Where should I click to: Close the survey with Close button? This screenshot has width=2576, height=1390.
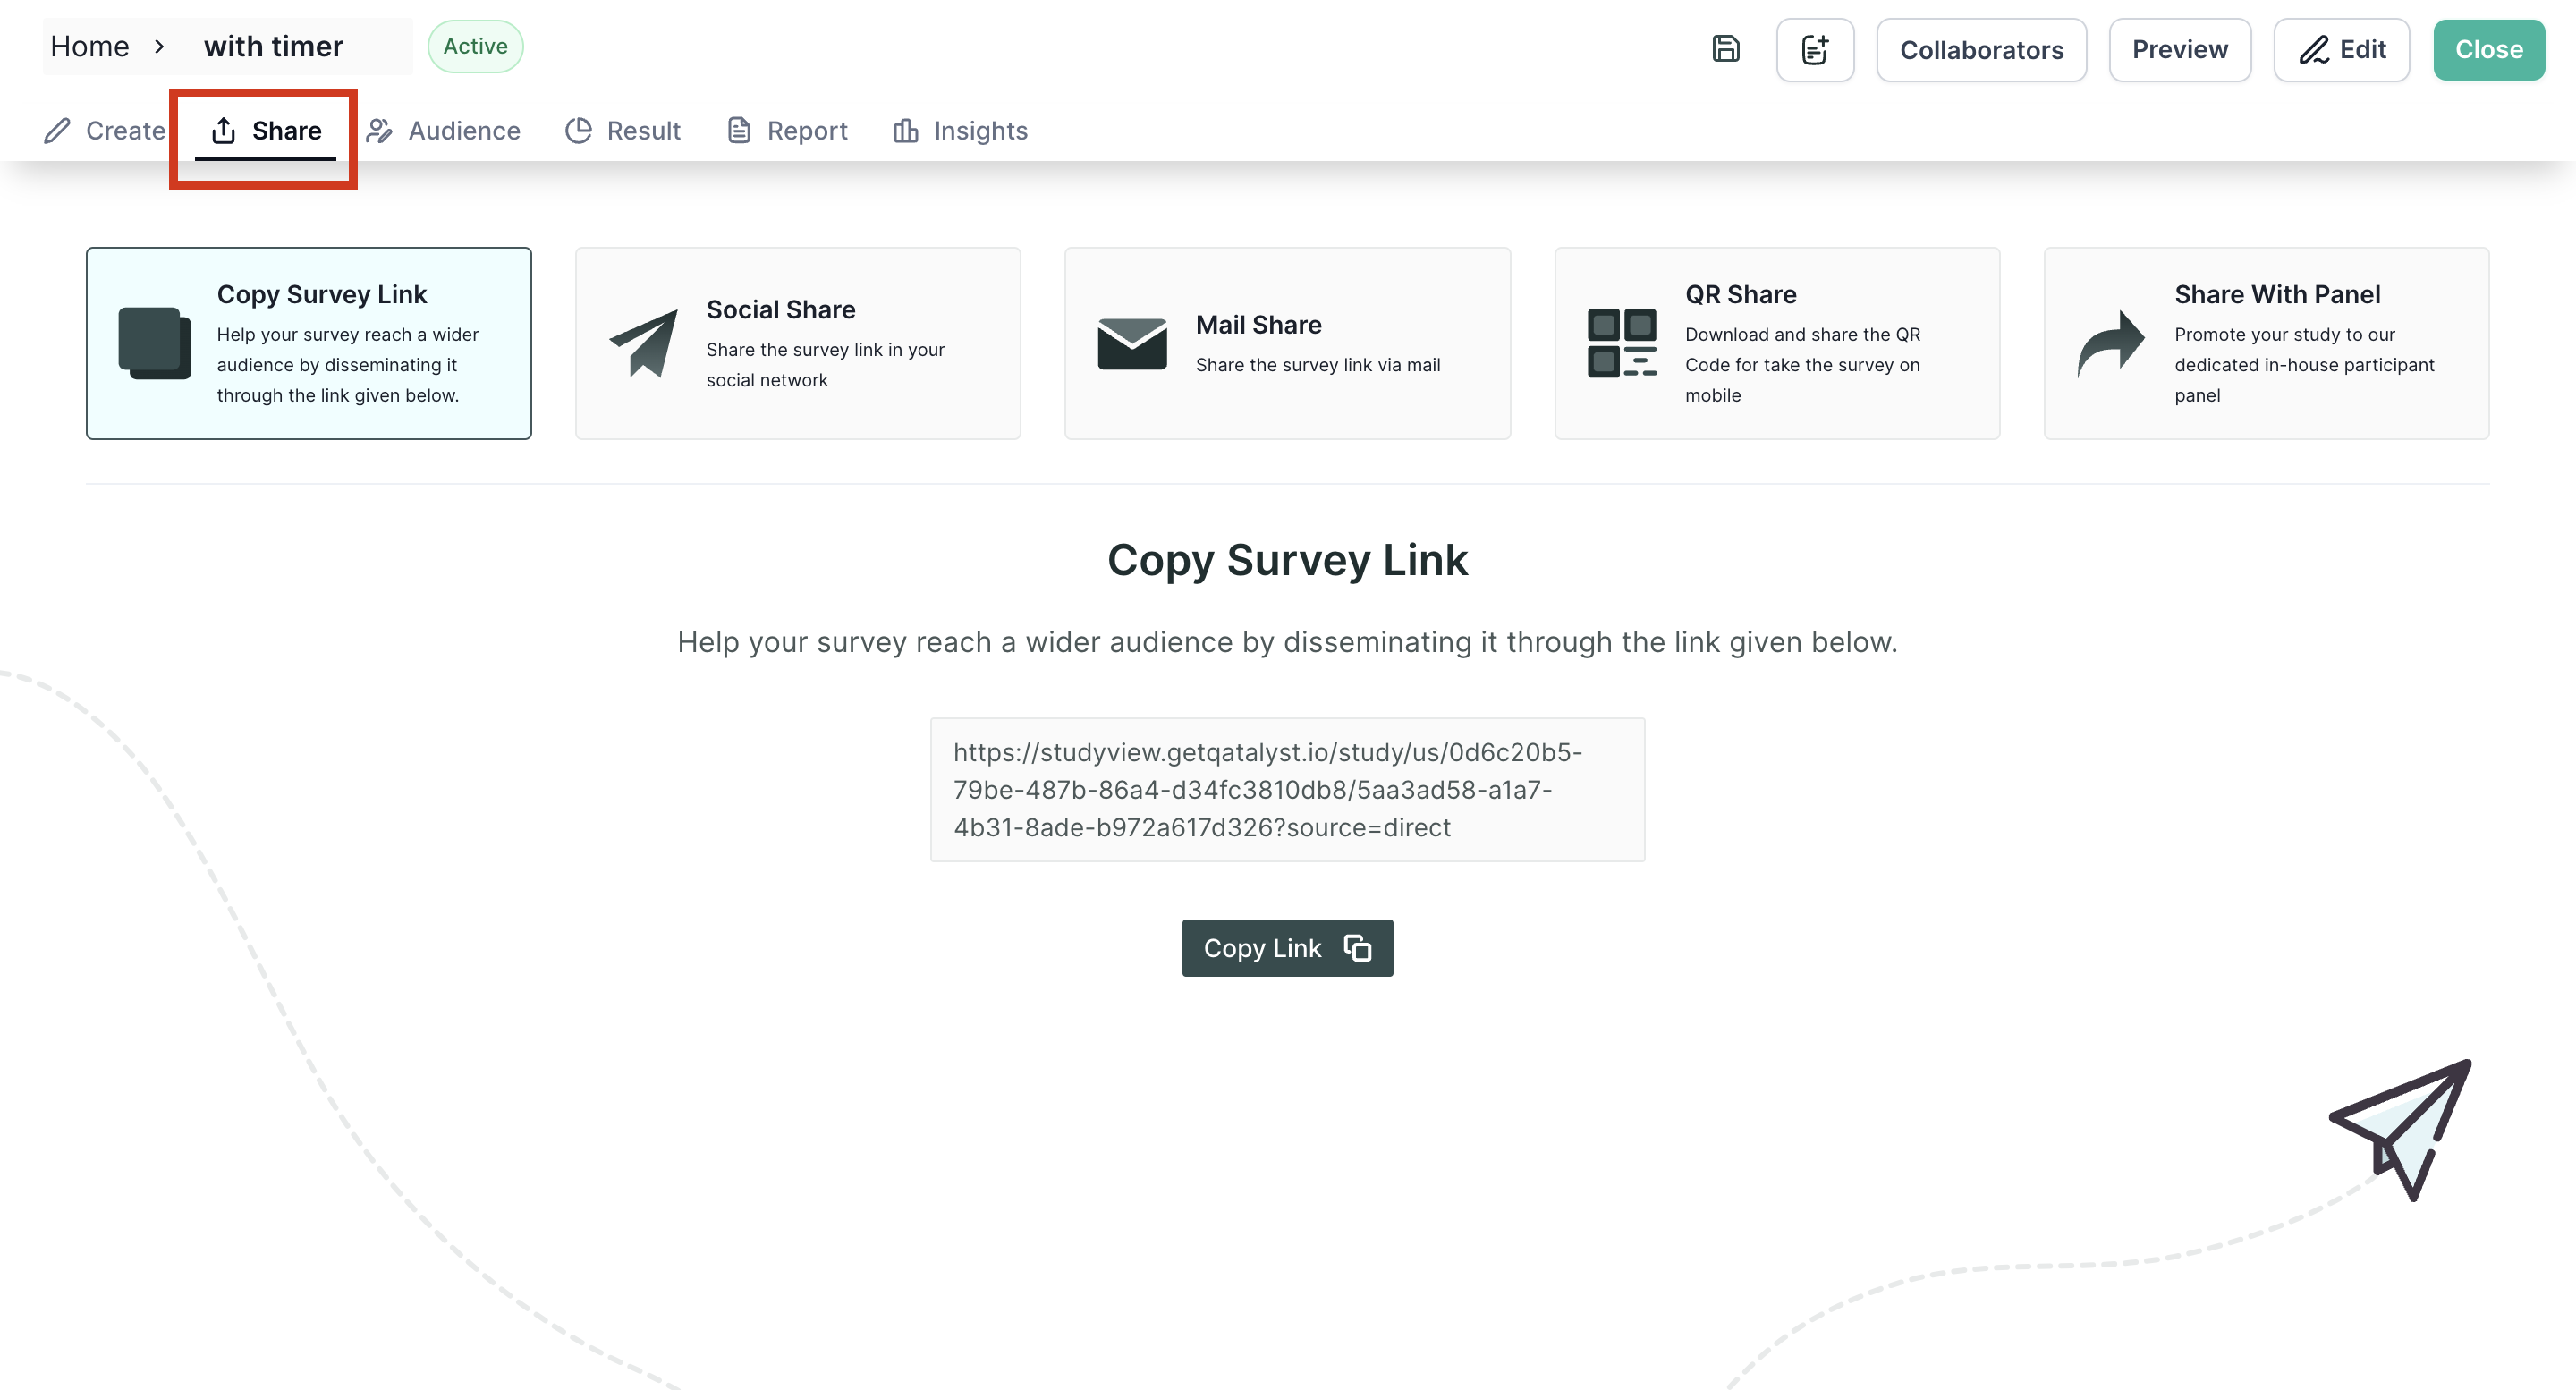[2489, 49]
